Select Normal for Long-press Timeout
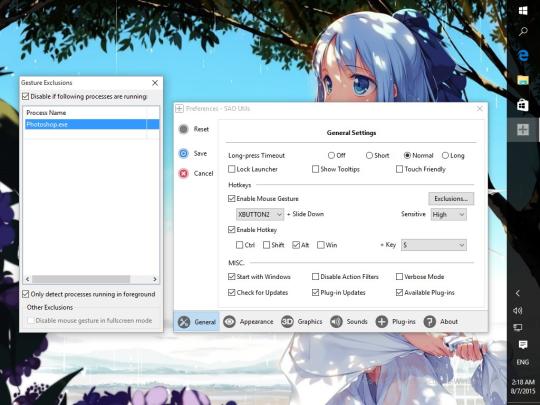540x405 pixels. (x=407, y=156)
